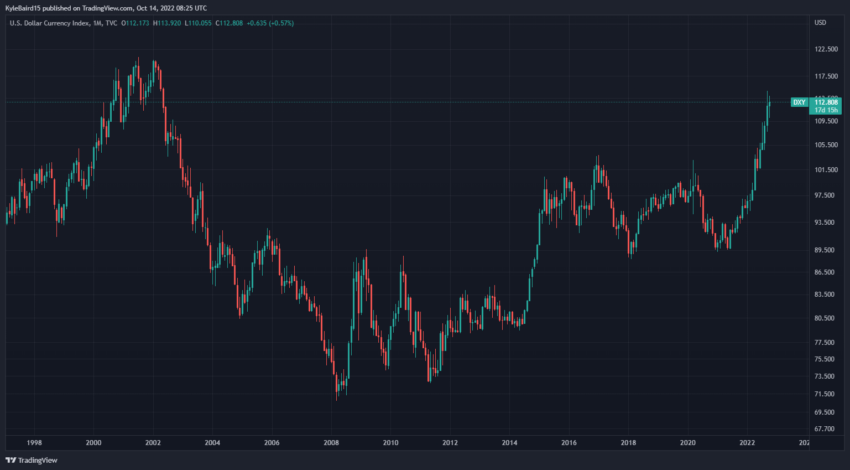Click the 71.500 price axis label
Image resolution: width=850 pixels, height=470 pixels.
826,394
